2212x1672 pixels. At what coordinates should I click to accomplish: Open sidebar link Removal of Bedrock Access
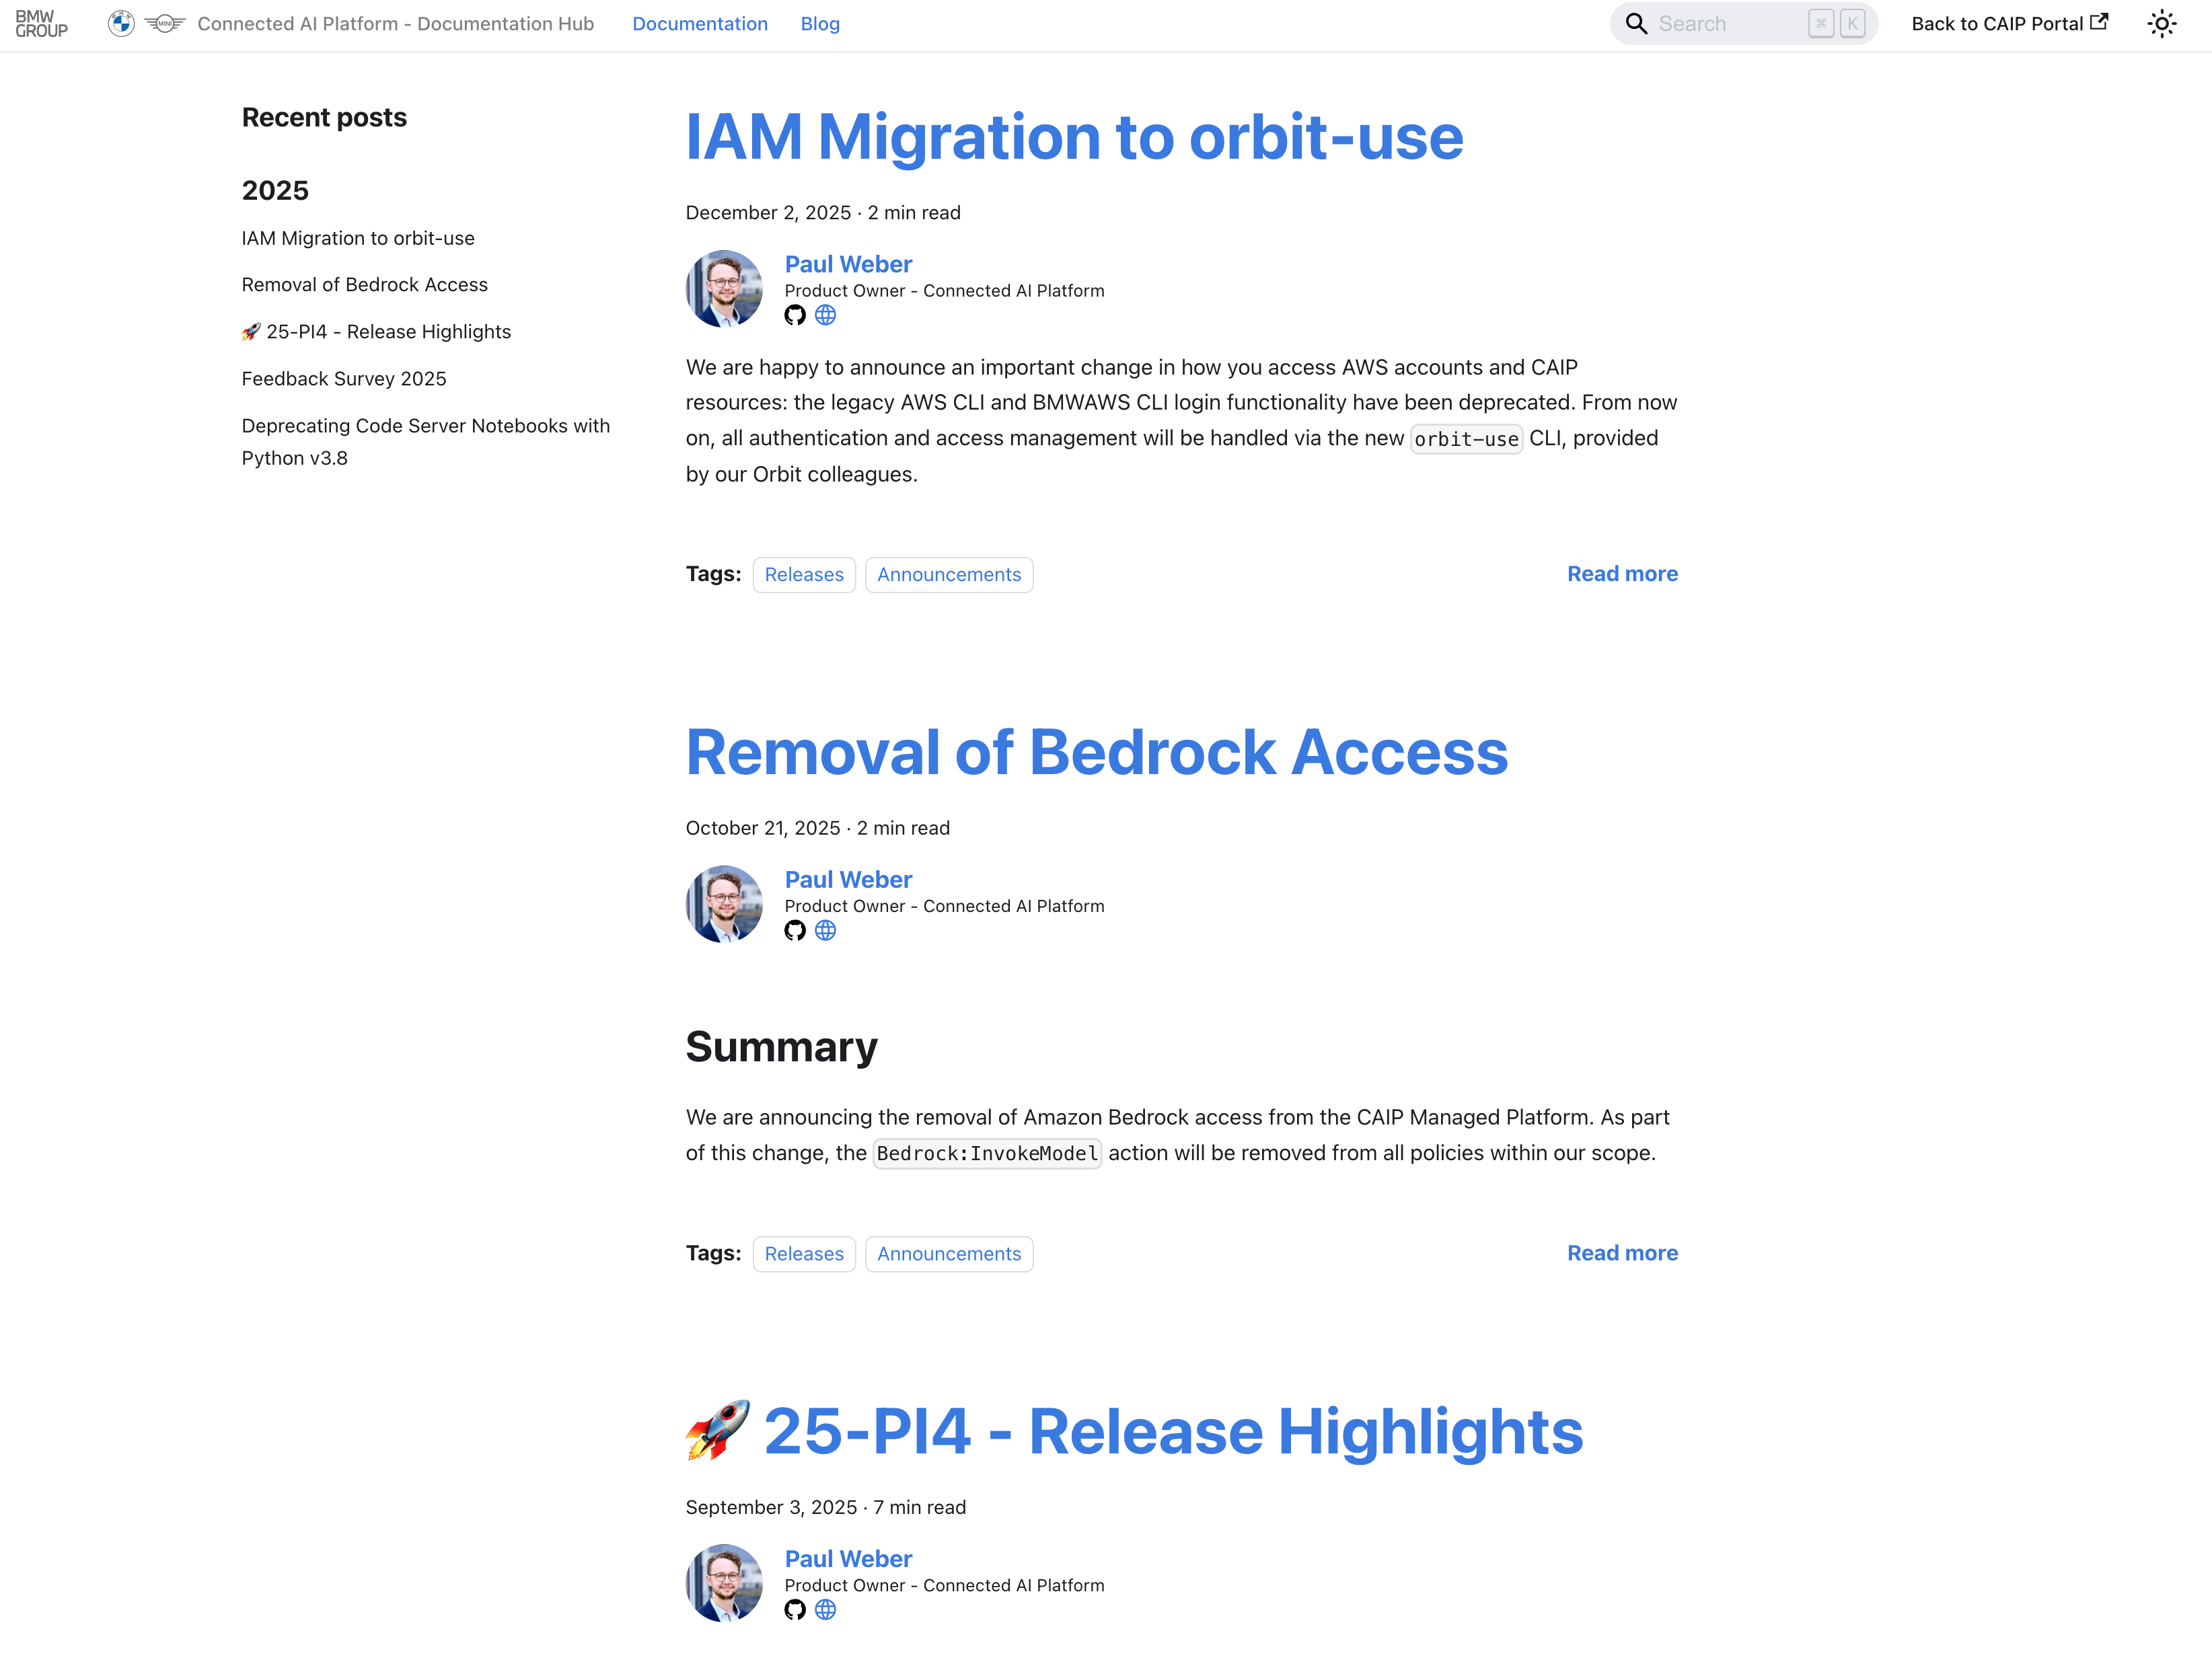point(365,285)
